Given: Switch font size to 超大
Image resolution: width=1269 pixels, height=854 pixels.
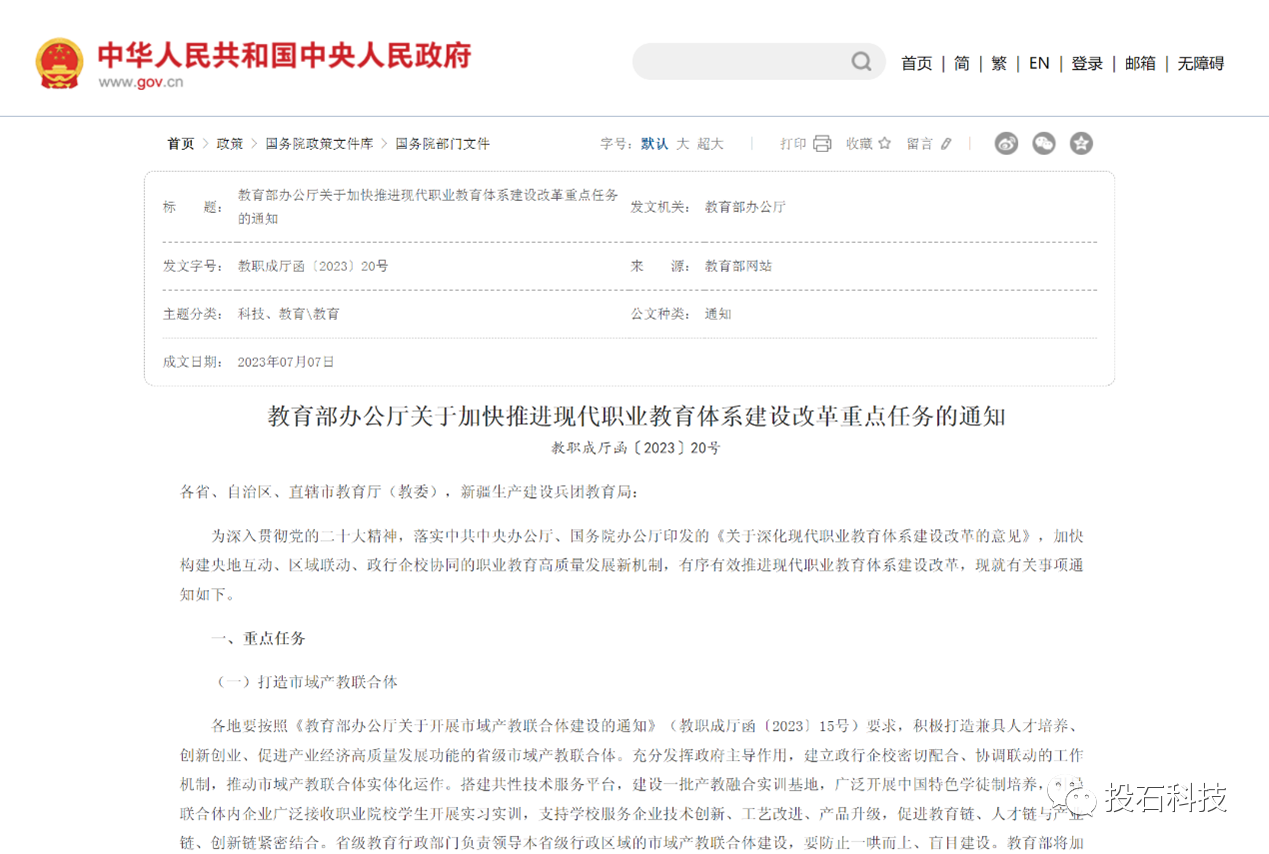Looking at the screenshot, I should click(710, 144).
